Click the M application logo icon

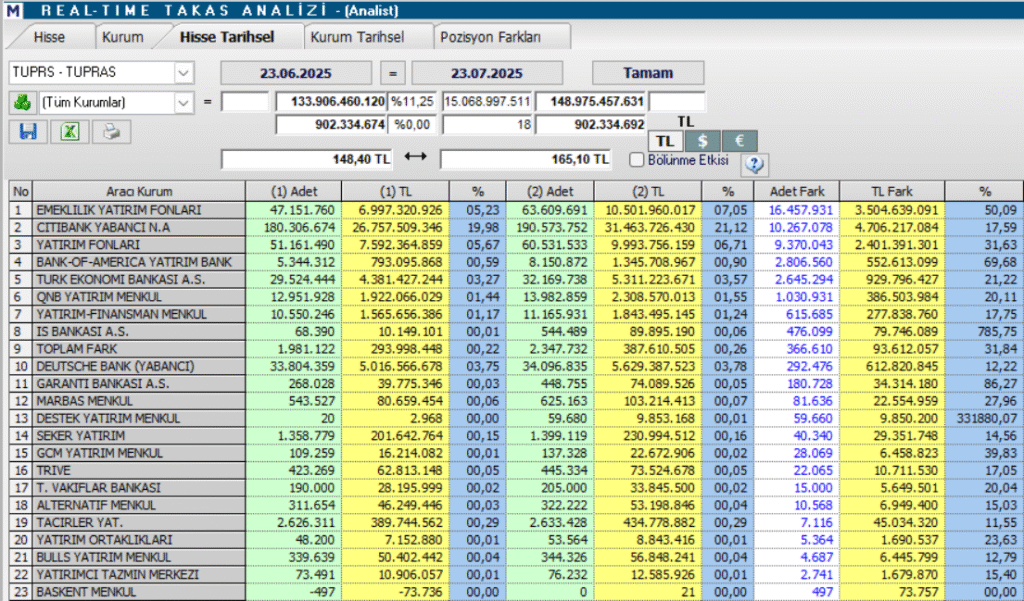coord(13,10)
